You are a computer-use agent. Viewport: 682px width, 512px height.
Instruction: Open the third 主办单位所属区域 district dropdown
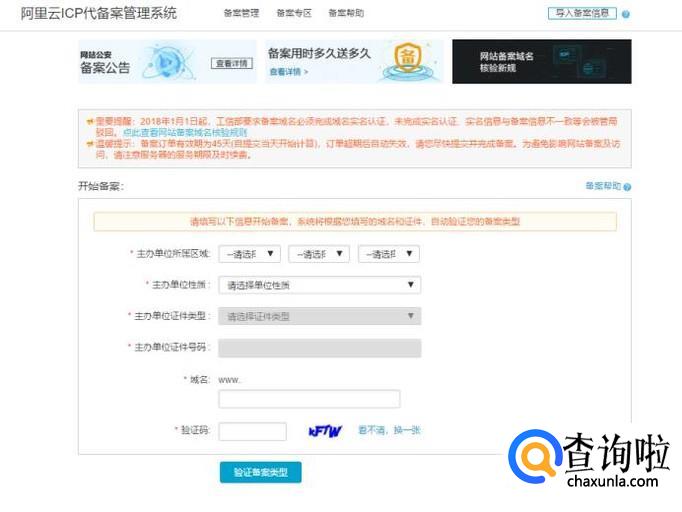(x=389, y=254)
